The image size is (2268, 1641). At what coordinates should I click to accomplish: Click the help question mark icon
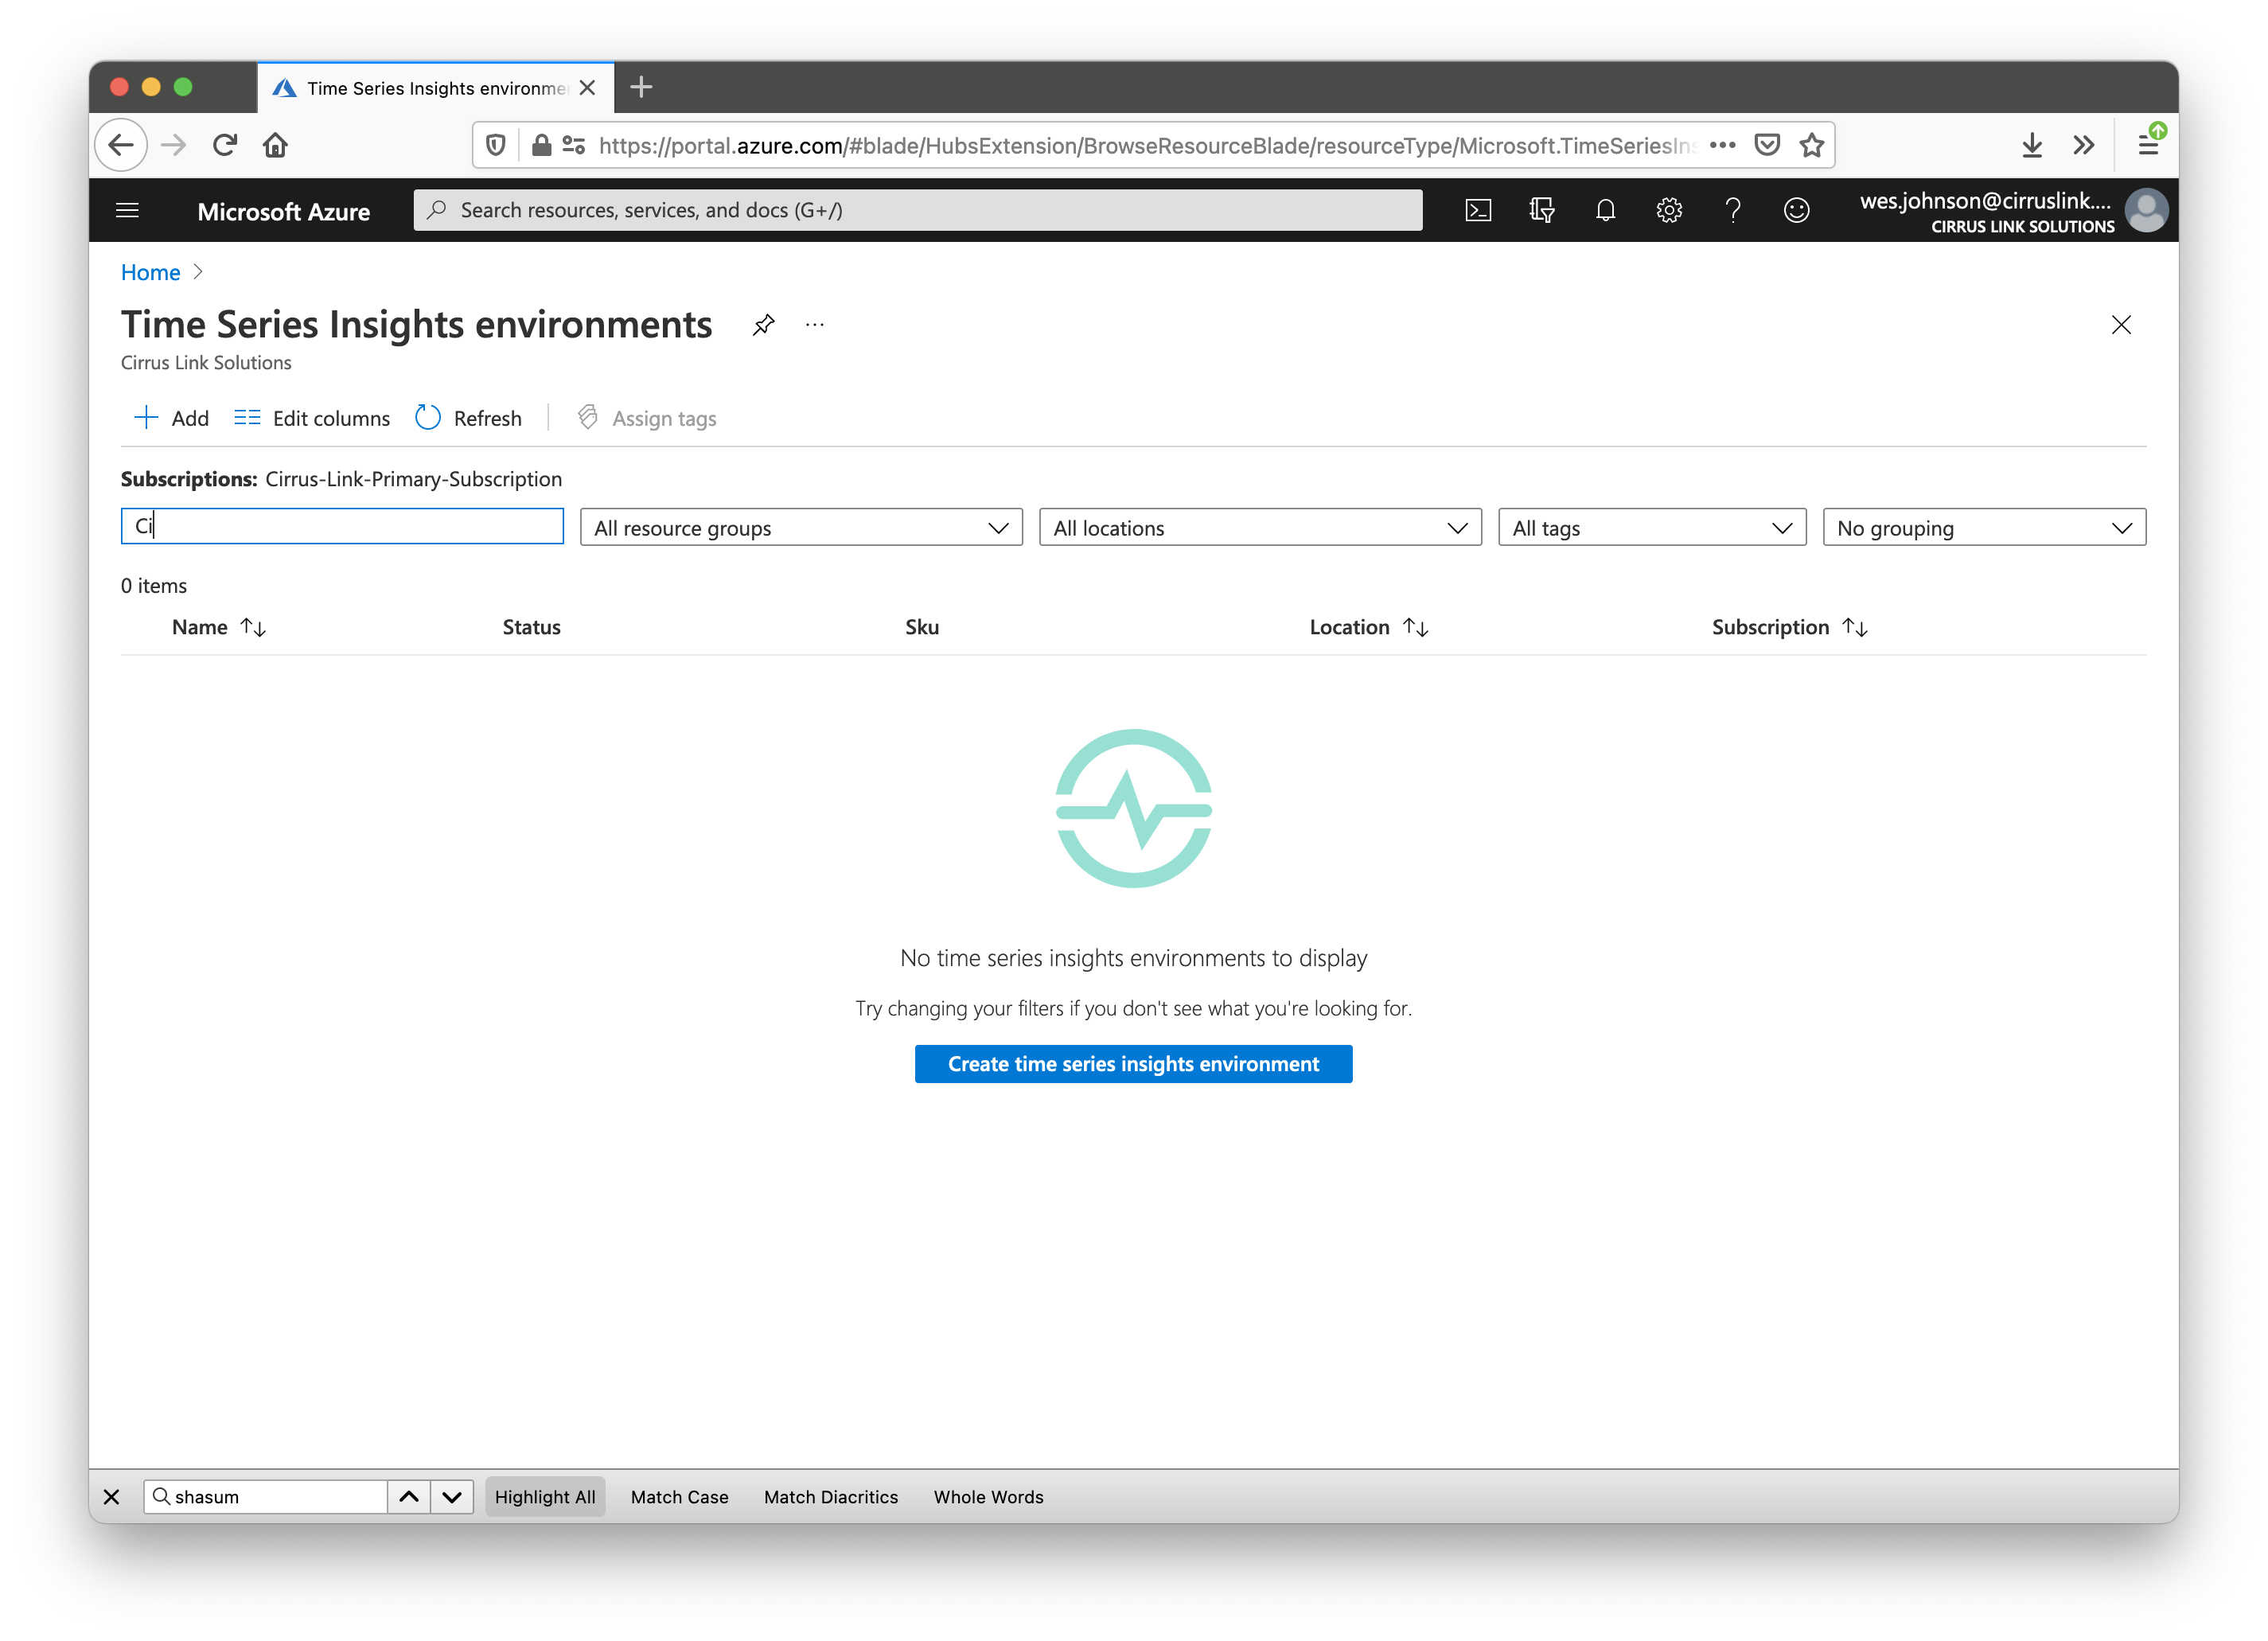pyautogui.click(x=1732, y=210)
